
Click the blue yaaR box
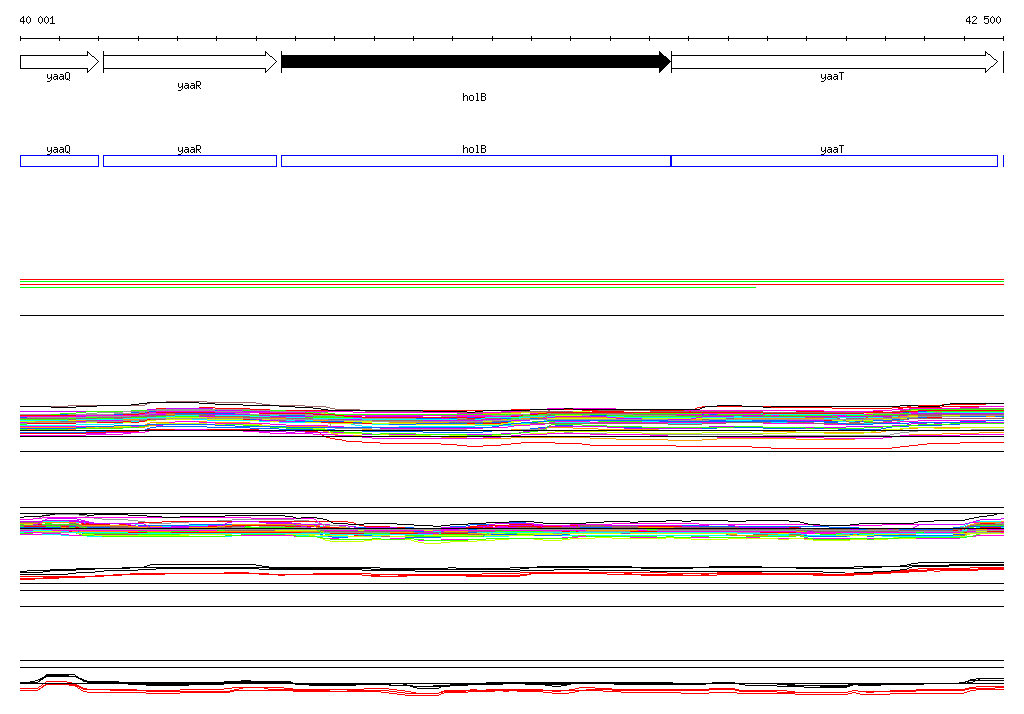click(x=190, y=161)
